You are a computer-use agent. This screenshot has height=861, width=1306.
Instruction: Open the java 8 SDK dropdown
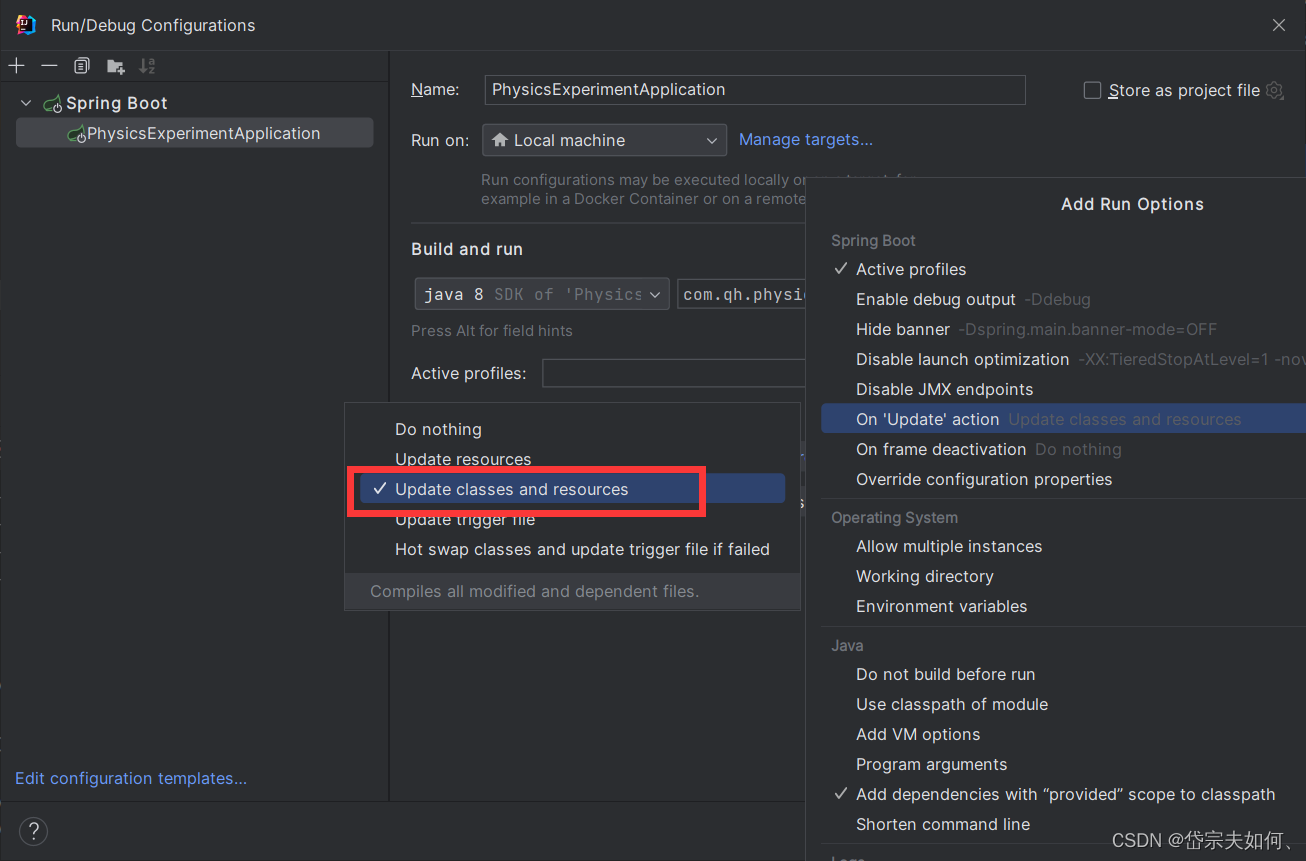click(542, 294)
